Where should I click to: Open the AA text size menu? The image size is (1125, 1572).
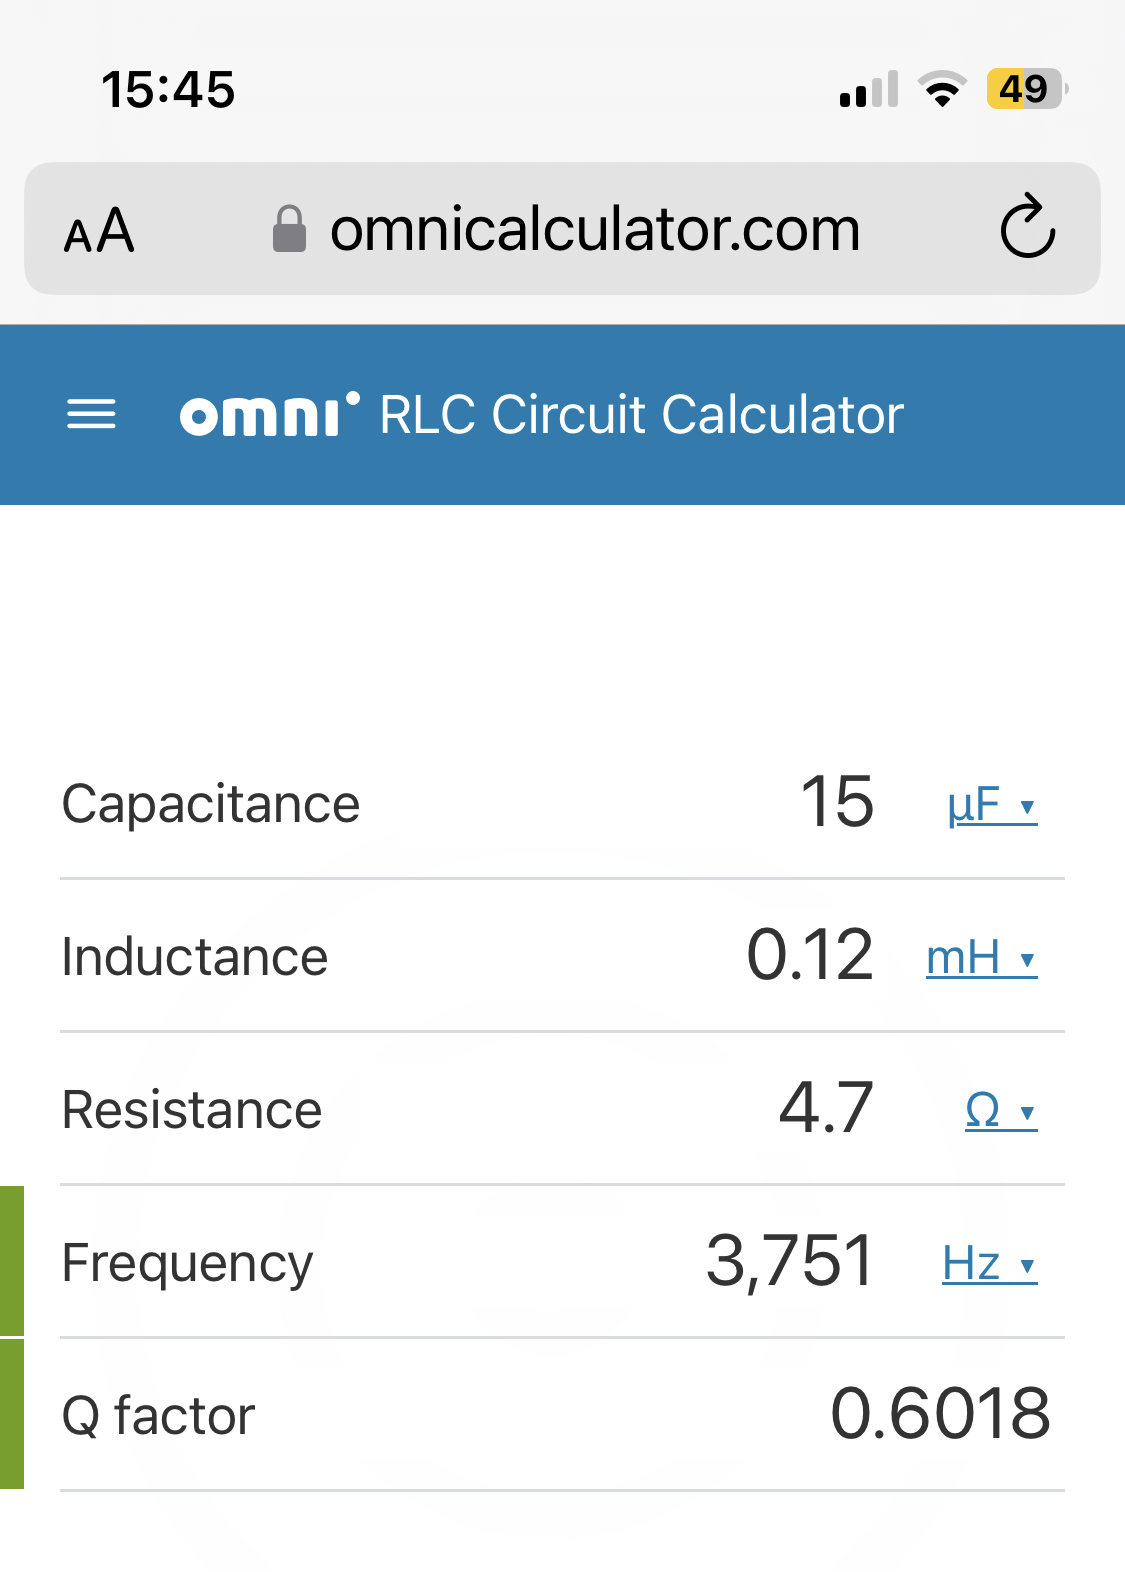99,231
